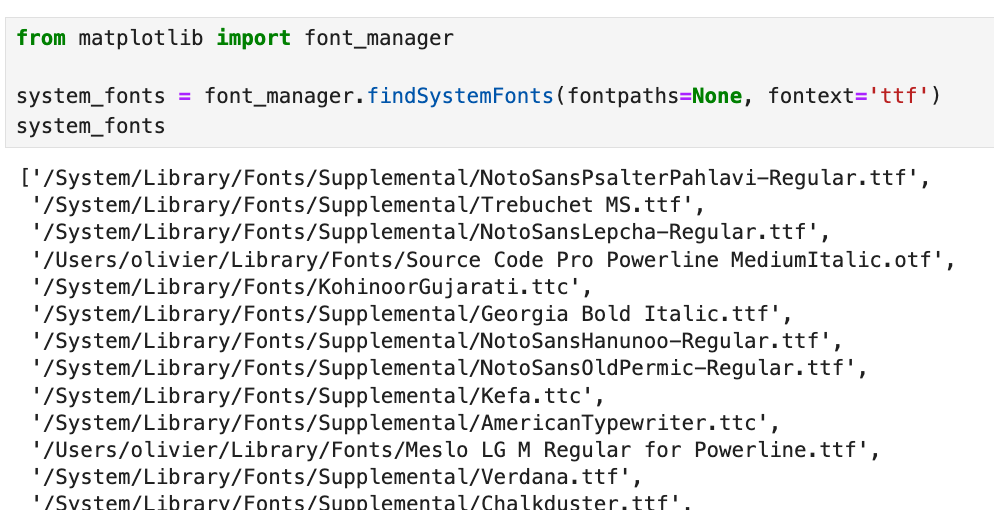Image resolution: width=994 pixels, height=510 pixels.
Task: Click the Verdana.ttf output line
Action: (x=337, y=478)
